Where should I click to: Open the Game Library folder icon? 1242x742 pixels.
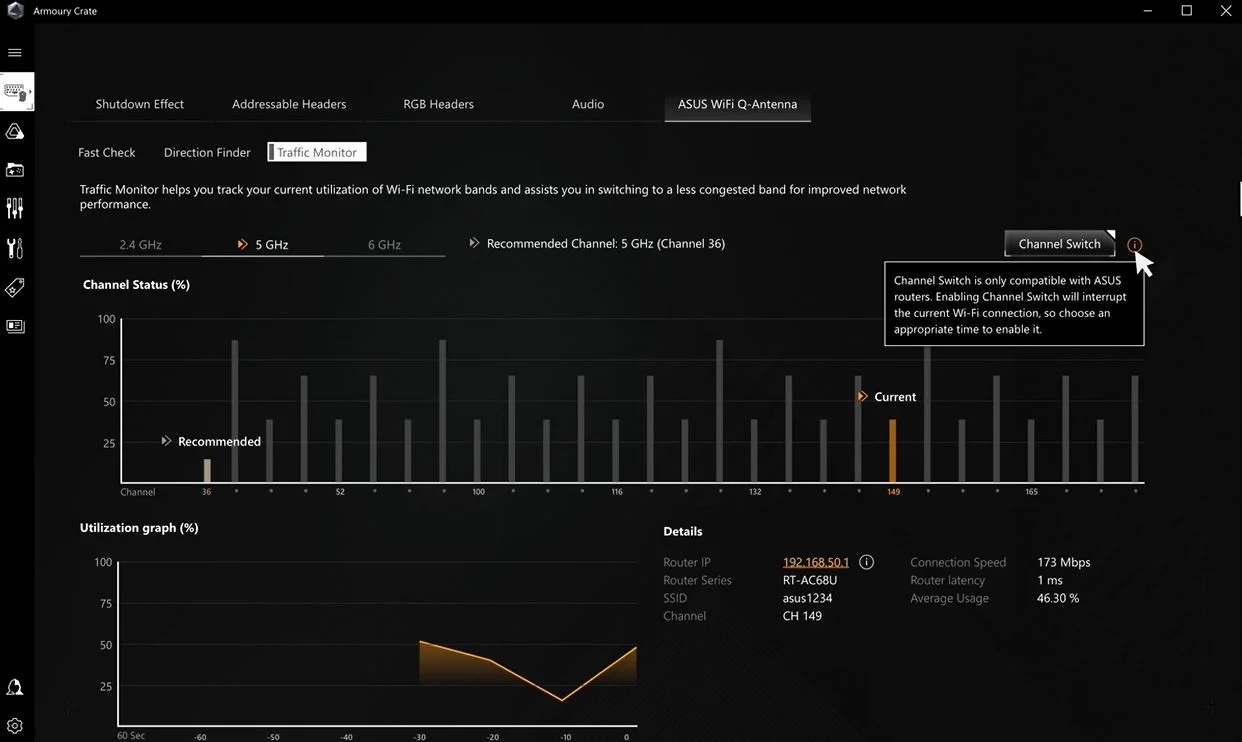[15, 170]
